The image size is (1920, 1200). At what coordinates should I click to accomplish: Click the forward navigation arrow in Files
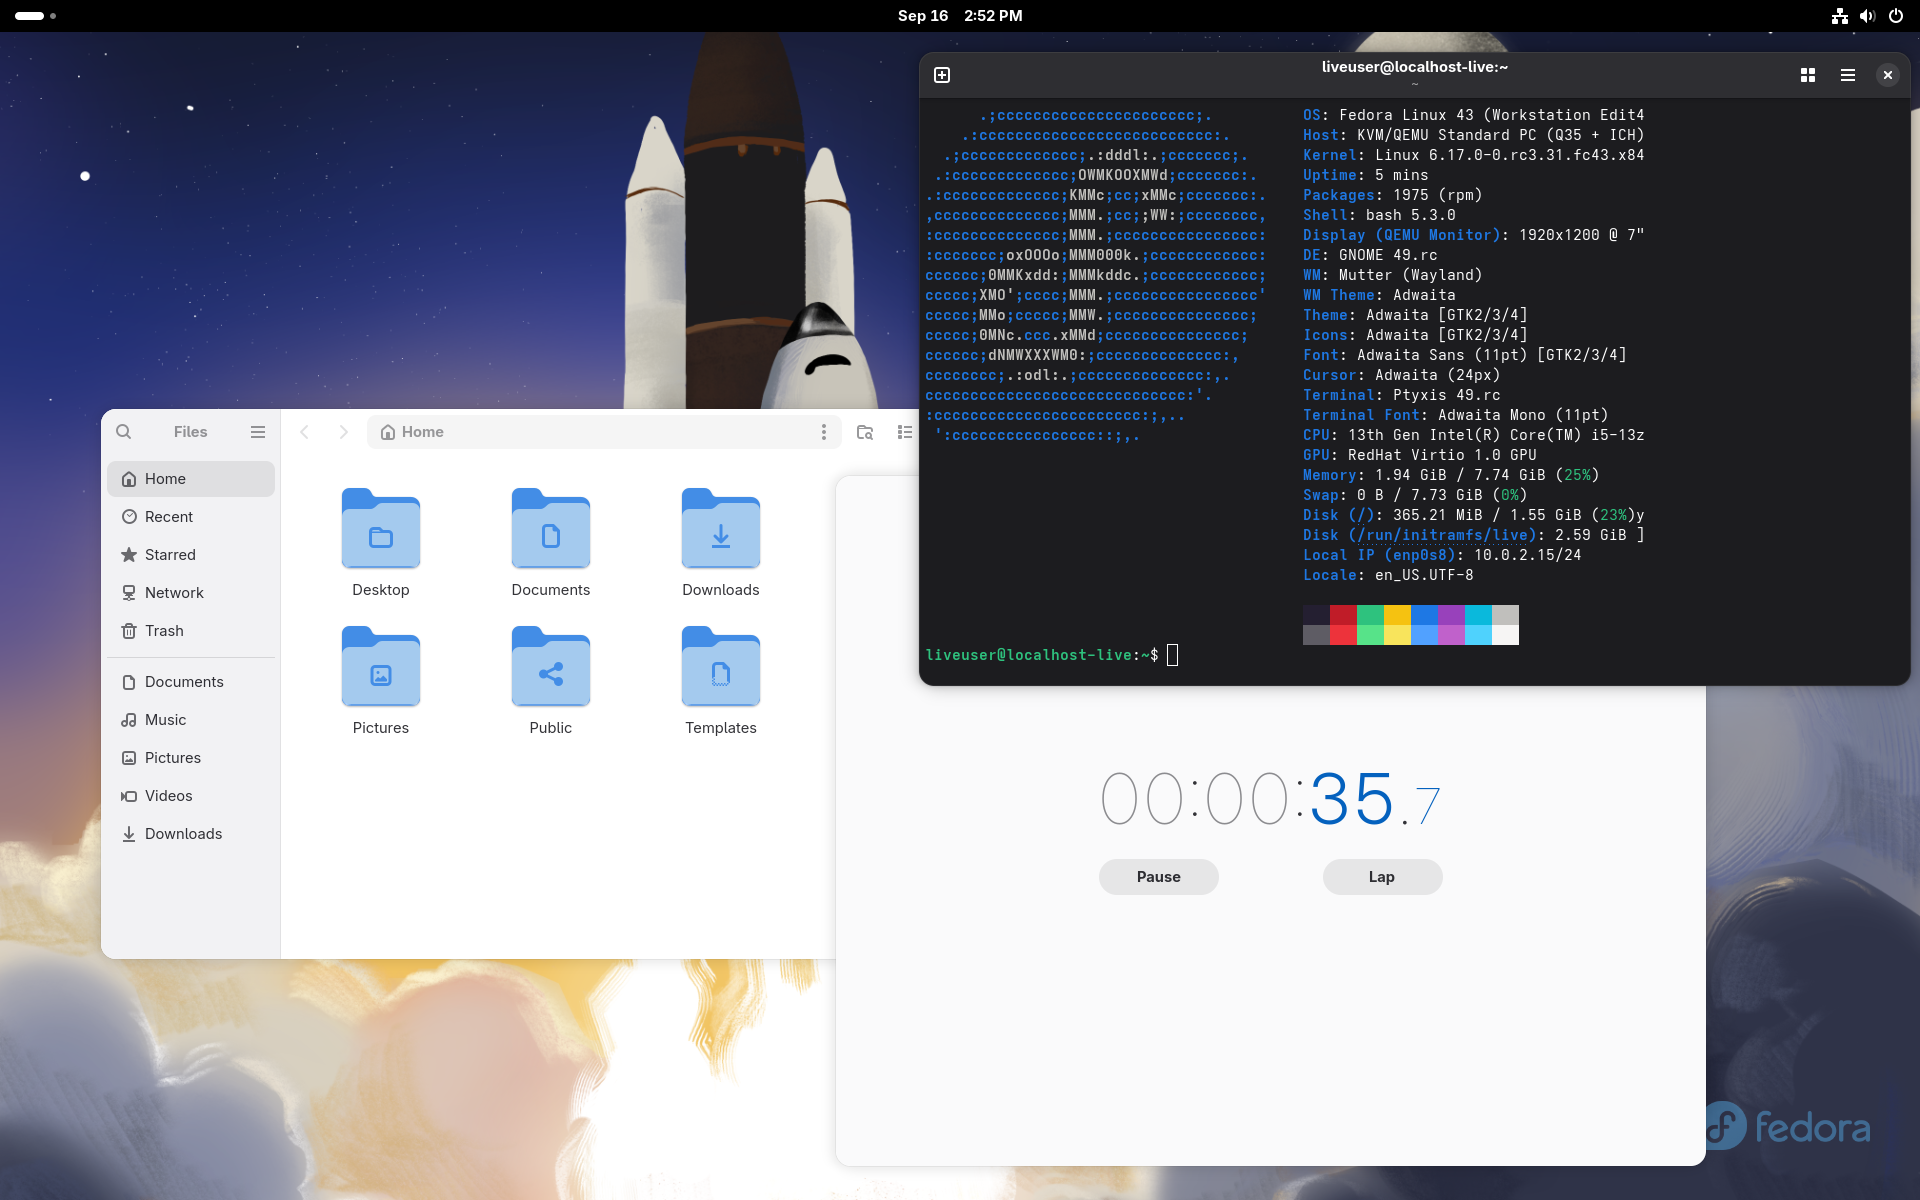pos(343,431)
